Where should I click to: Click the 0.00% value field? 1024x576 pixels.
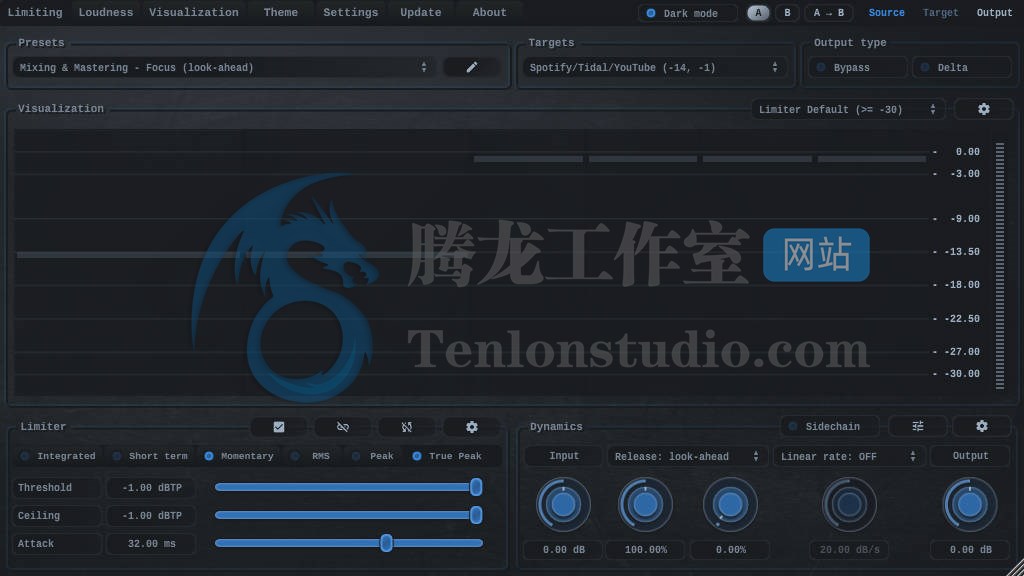(x=730, y=550)
